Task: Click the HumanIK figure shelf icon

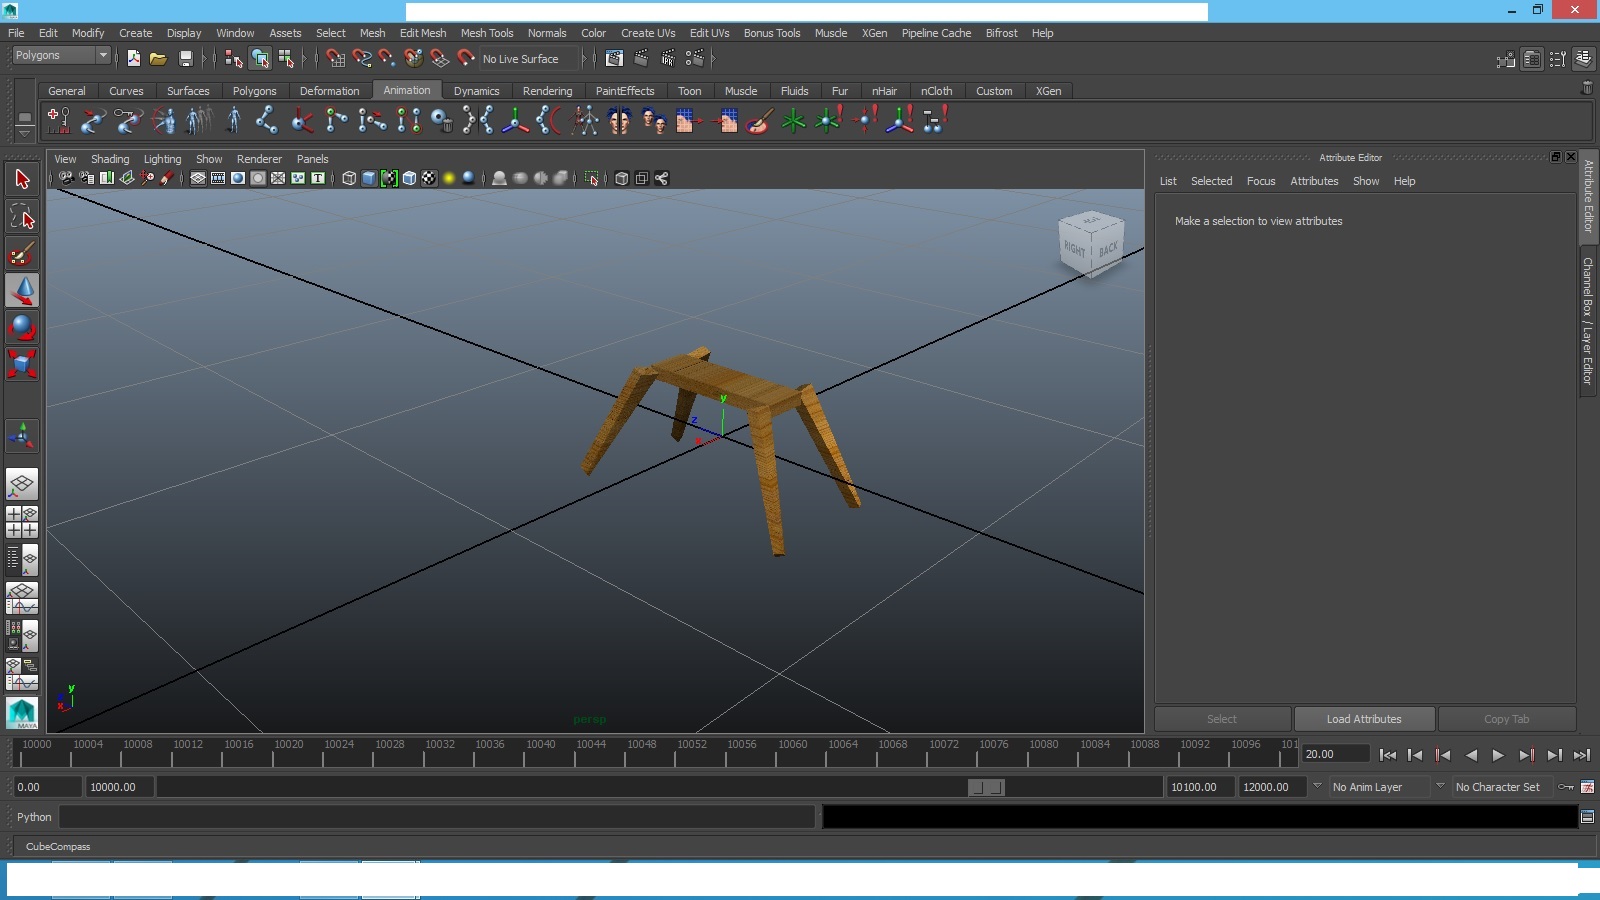Action: (233, 121)
